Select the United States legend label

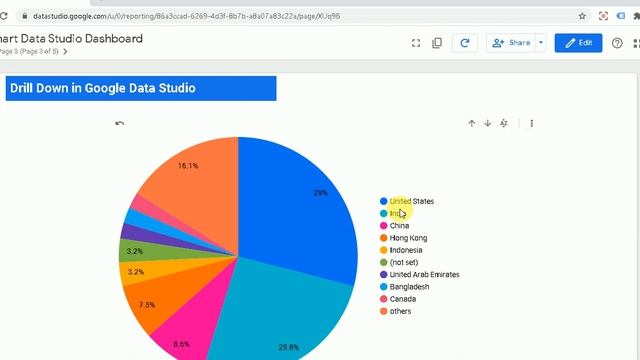411,201
